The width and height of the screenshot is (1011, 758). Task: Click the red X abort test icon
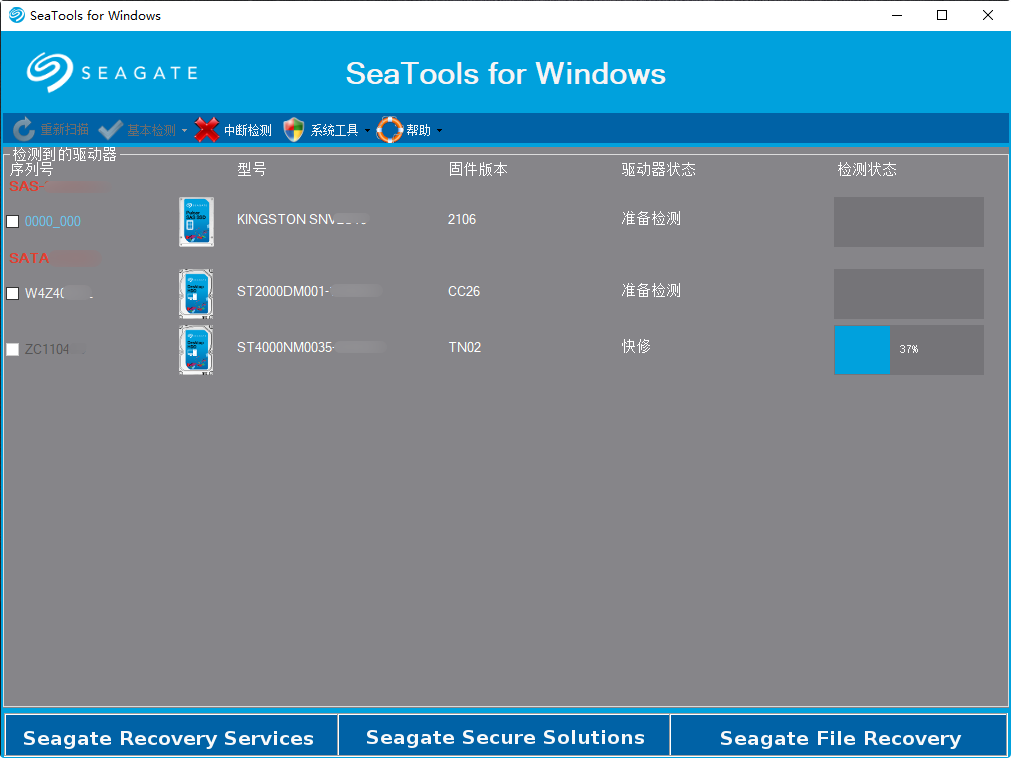click(x=207, y=130)
